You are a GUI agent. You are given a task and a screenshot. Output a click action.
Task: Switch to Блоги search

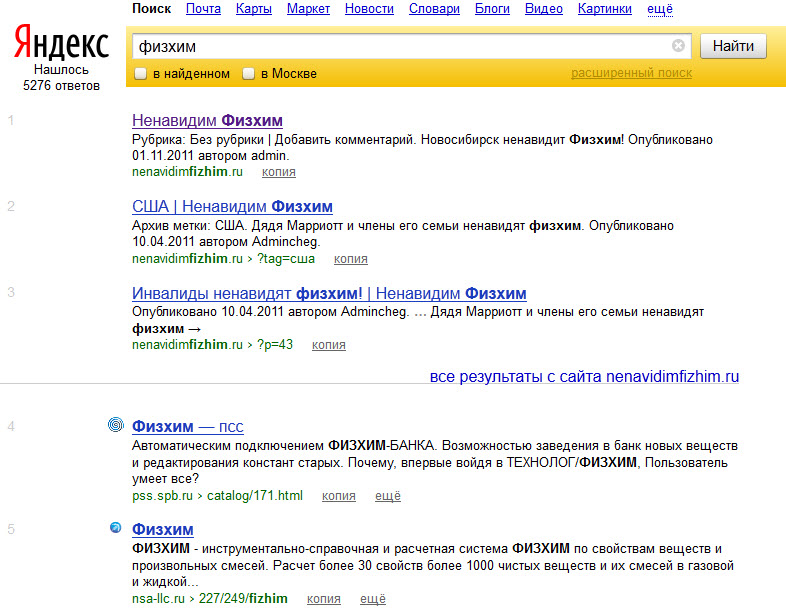tap(492, 9)
